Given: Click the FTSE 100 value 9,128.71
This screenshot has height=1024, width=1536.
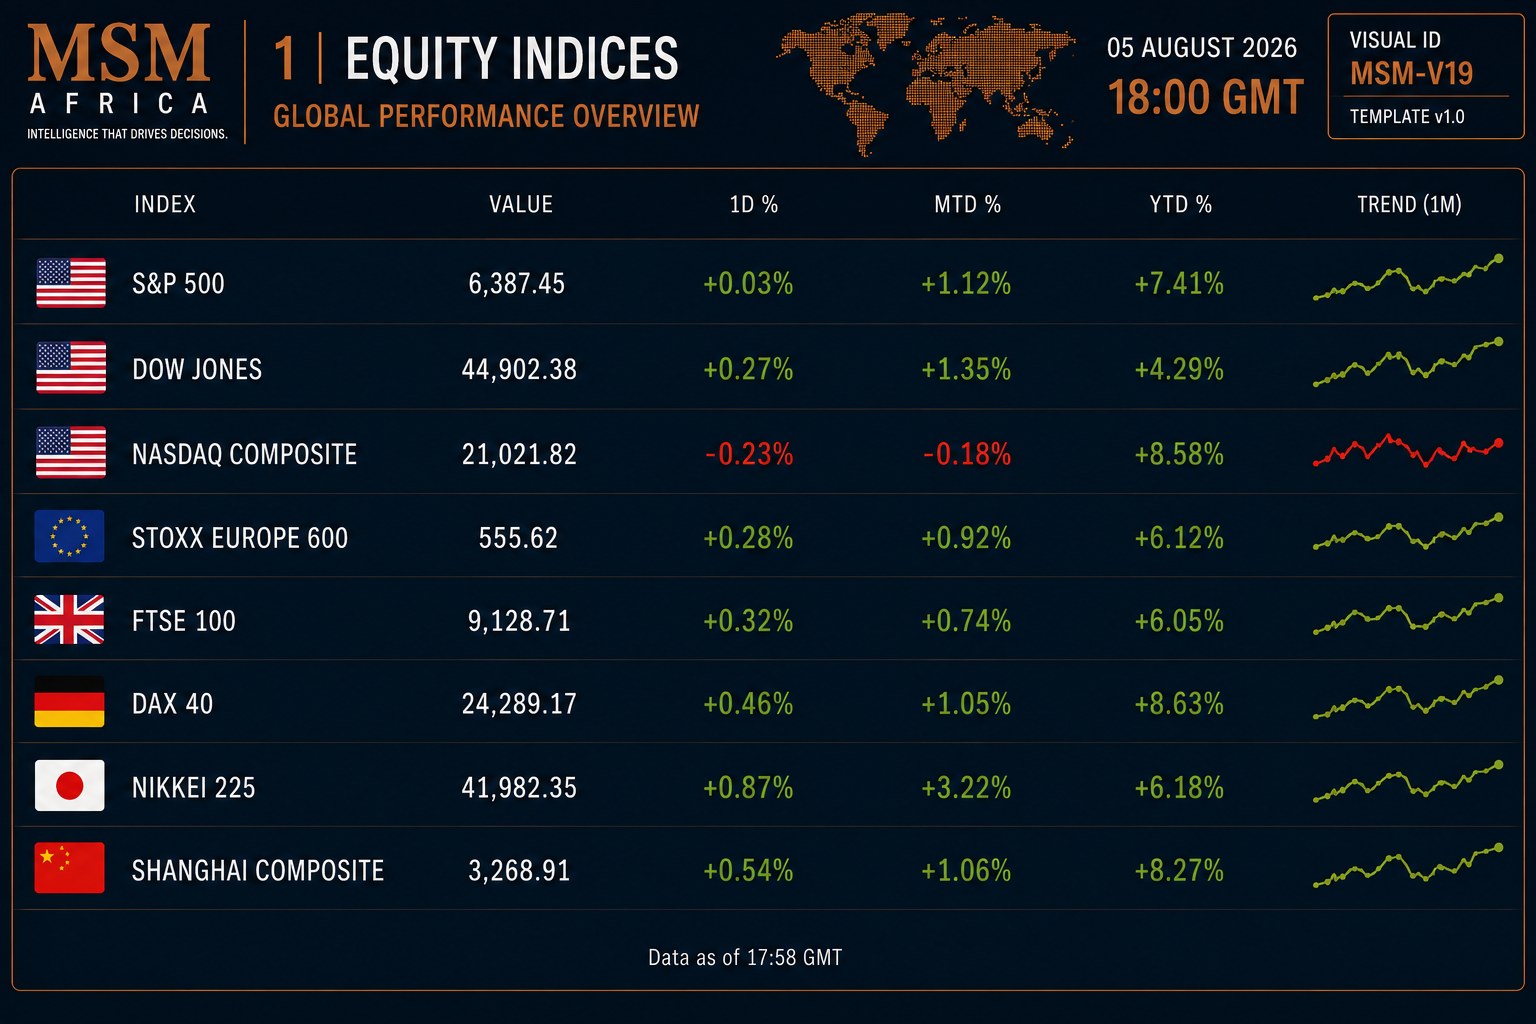Looking at the screenshot, I should [519, 621].
